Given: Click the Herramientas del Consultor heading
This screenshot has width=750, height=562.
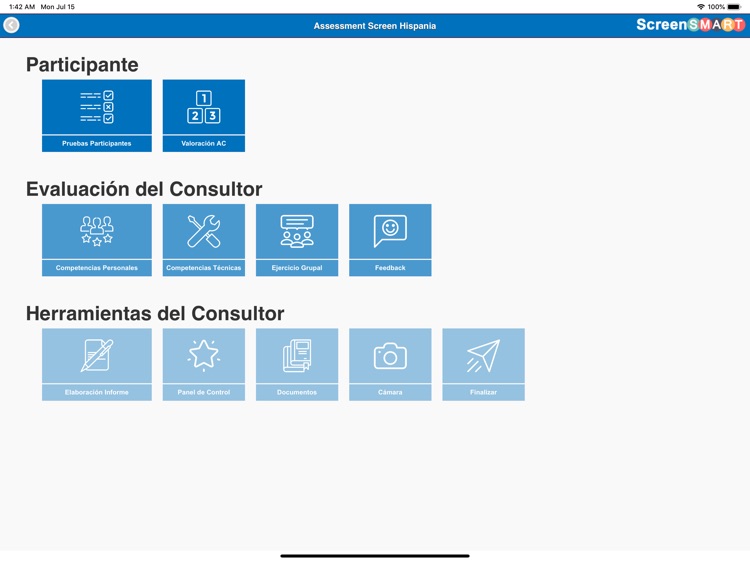Looking at the screenshot, I should point(155,313).
